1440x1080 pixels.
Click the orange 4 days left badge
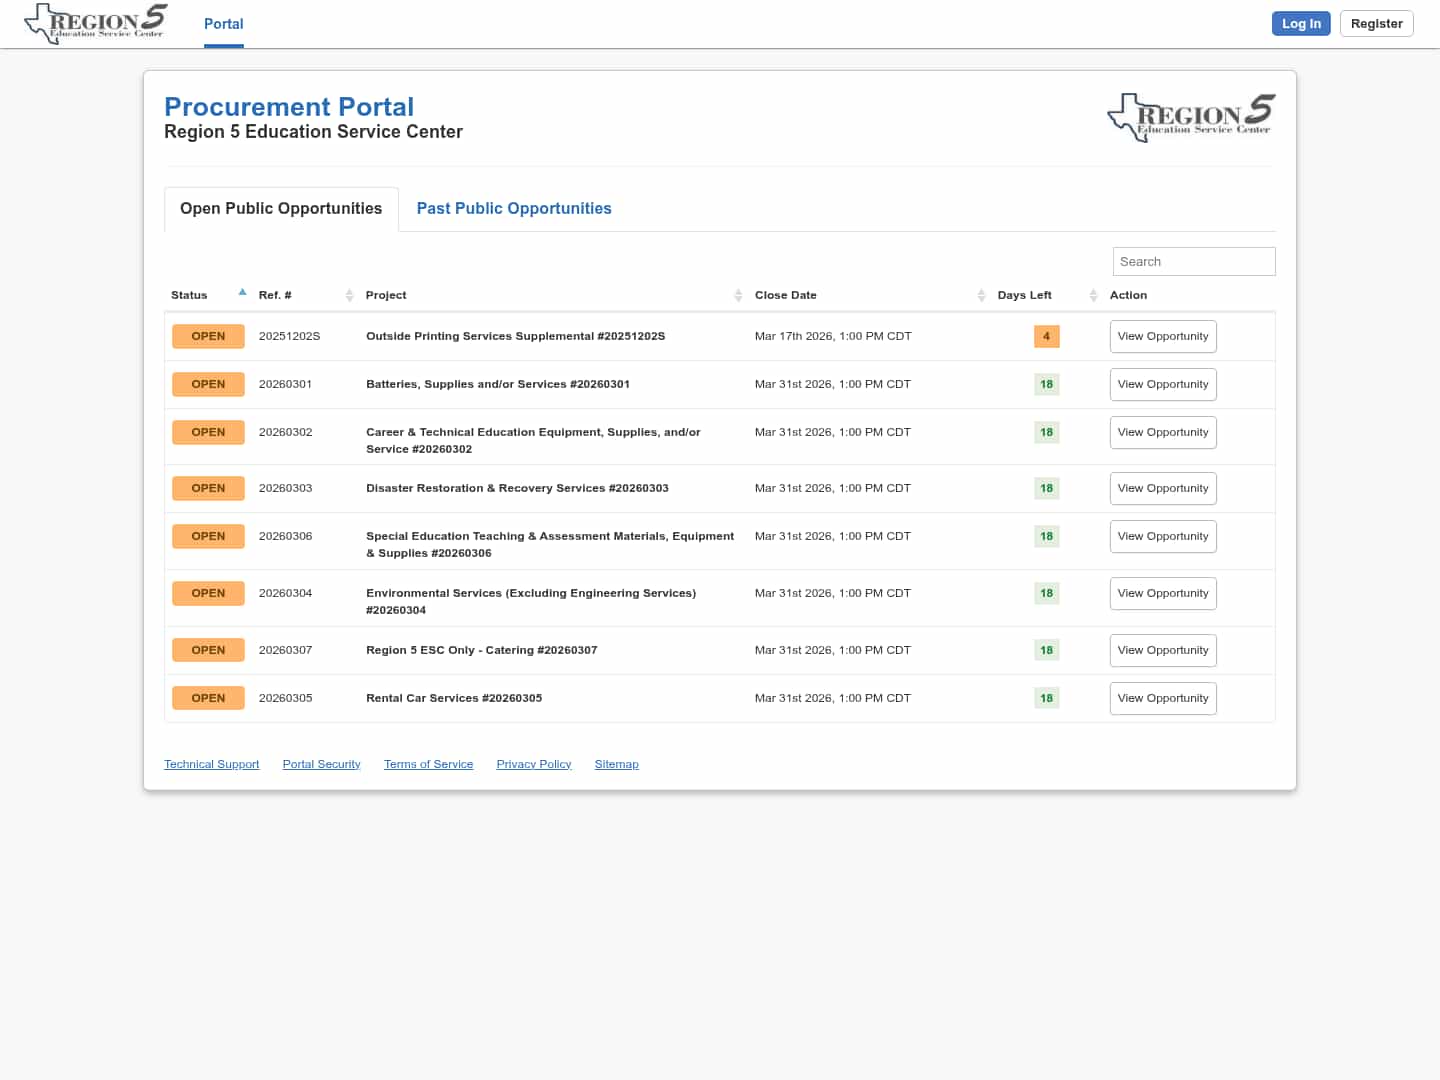point(1046,337)
